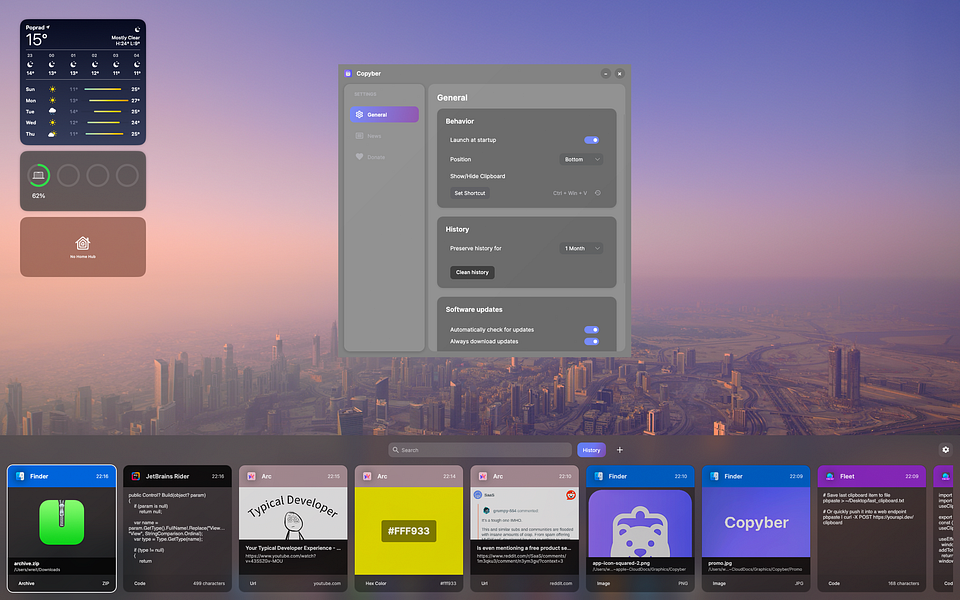
Task: Click the 'Is even mentioning a free product' title
Action: pyautogui.click(x=523, y=548)
